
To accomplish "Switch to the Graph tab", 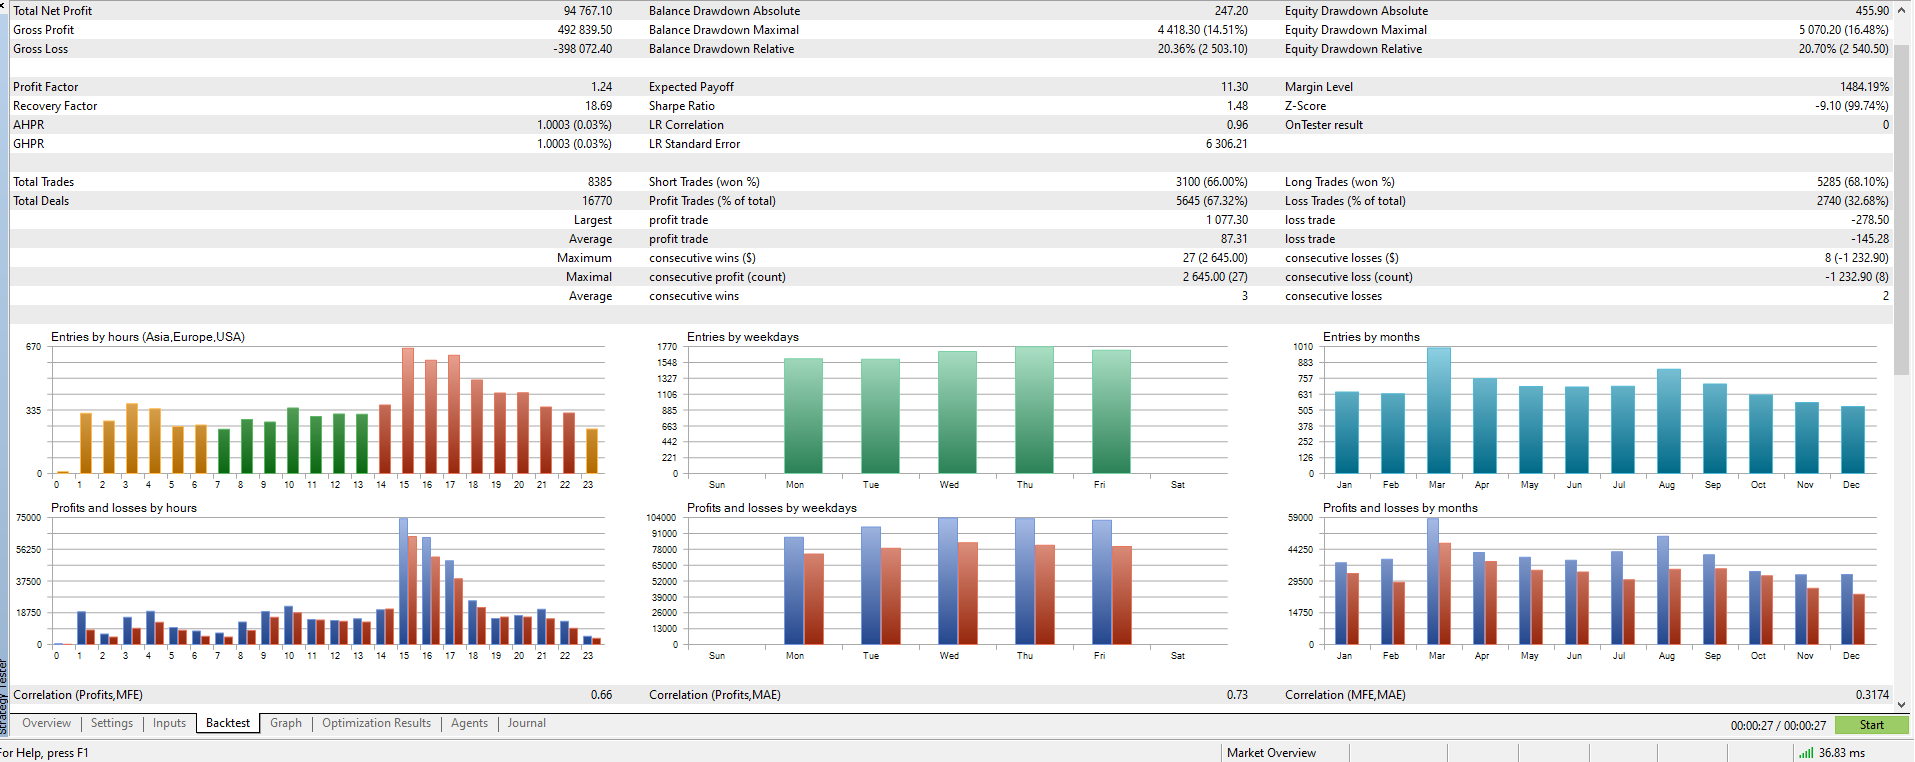I will coord(286,723).
